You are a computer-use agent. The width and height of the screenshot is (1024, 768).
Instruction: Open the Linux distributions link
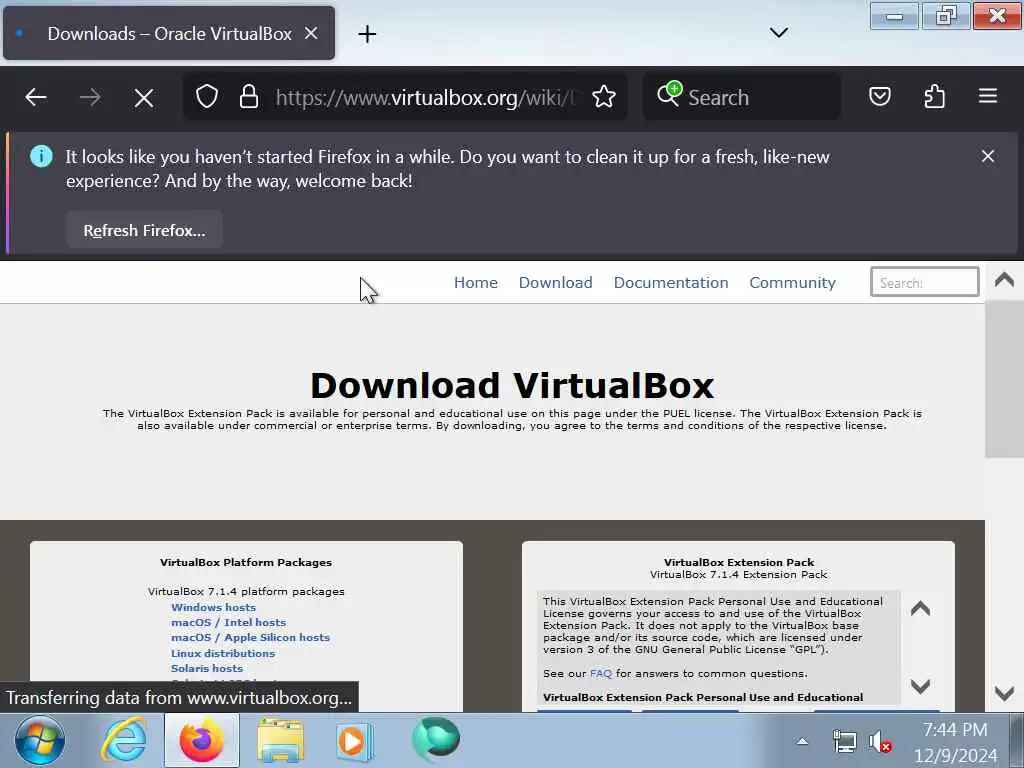pyautogui.click(x=223, y=653)
